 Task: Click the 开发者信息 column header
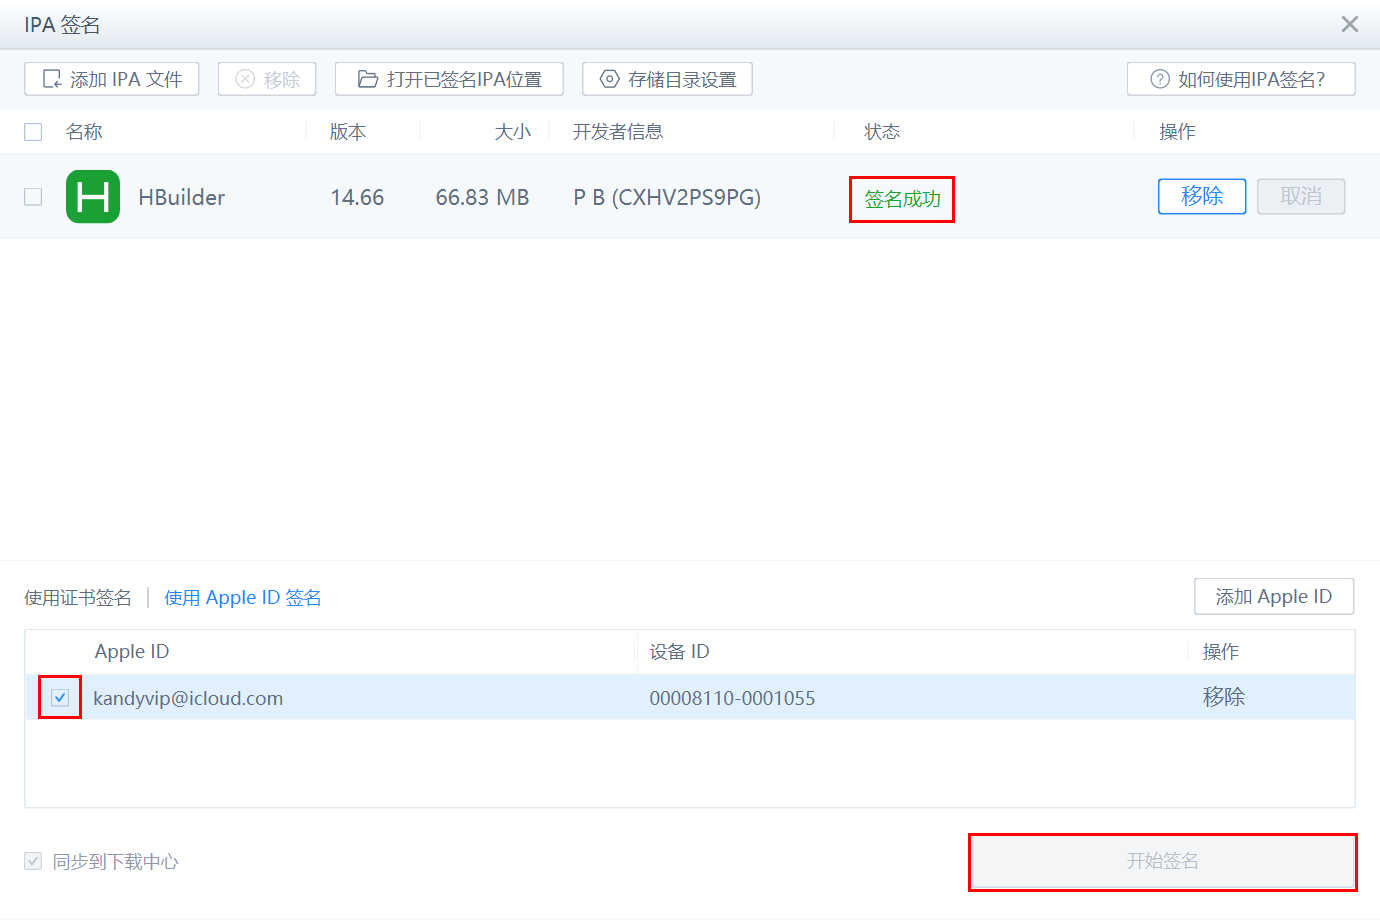click(x=618, y=132)
